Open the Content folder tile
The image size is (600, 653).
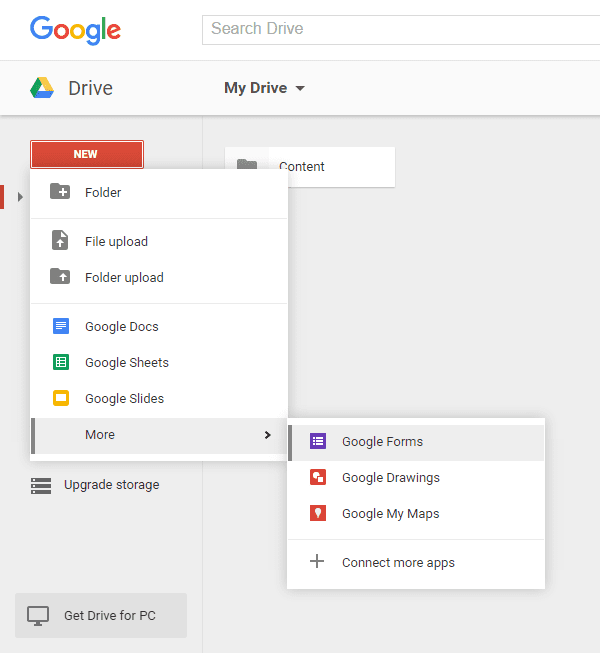tap(310, 167)
